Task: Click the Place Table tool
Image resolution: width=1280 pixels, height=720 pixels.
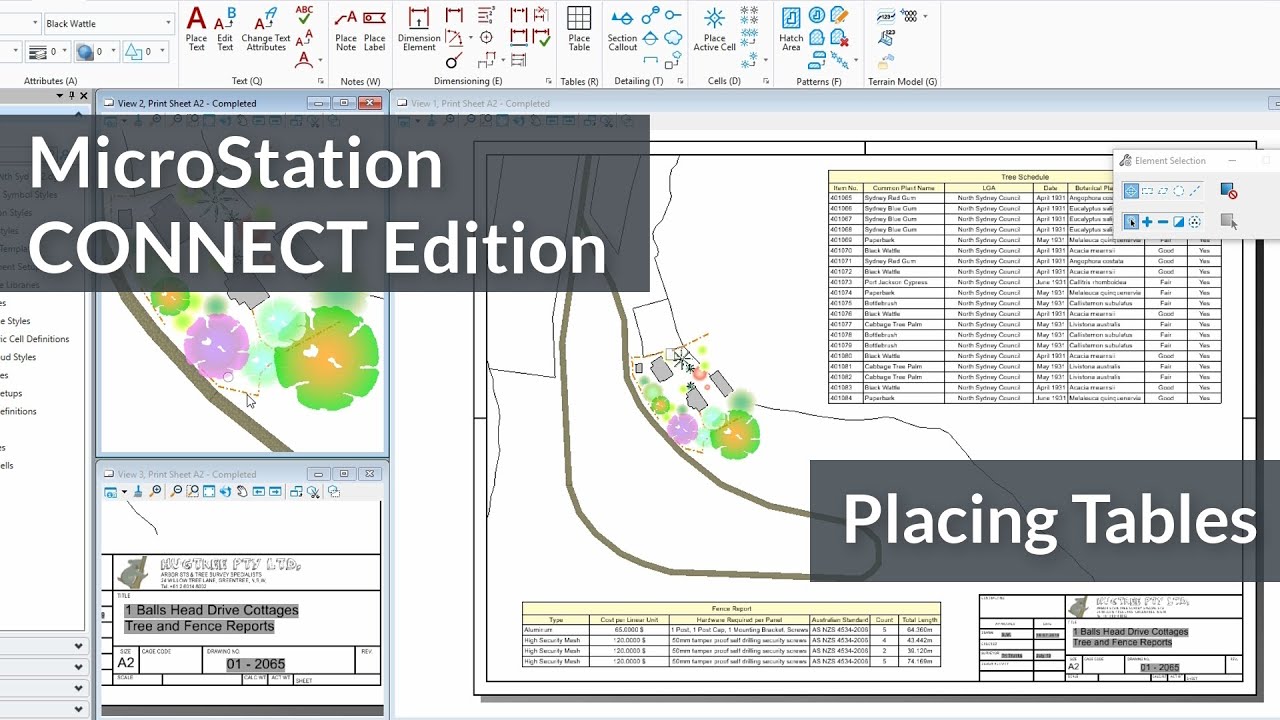Action: coord(579,28)
